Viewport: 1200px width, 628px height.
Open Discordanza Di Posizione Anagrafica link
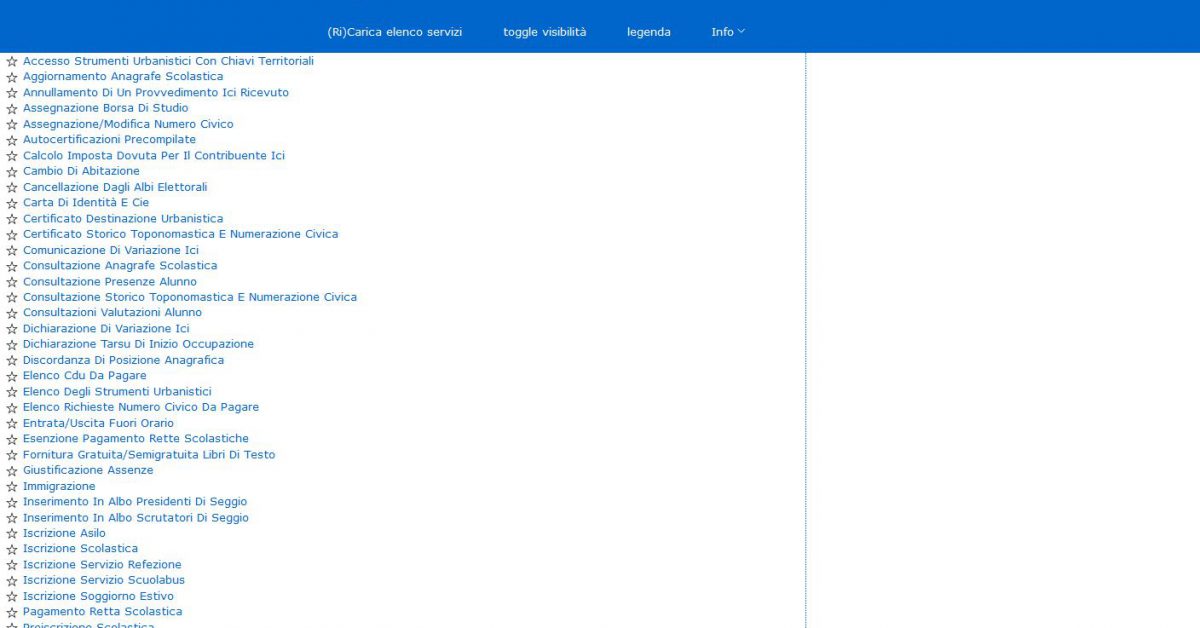(x=123, y=360)
